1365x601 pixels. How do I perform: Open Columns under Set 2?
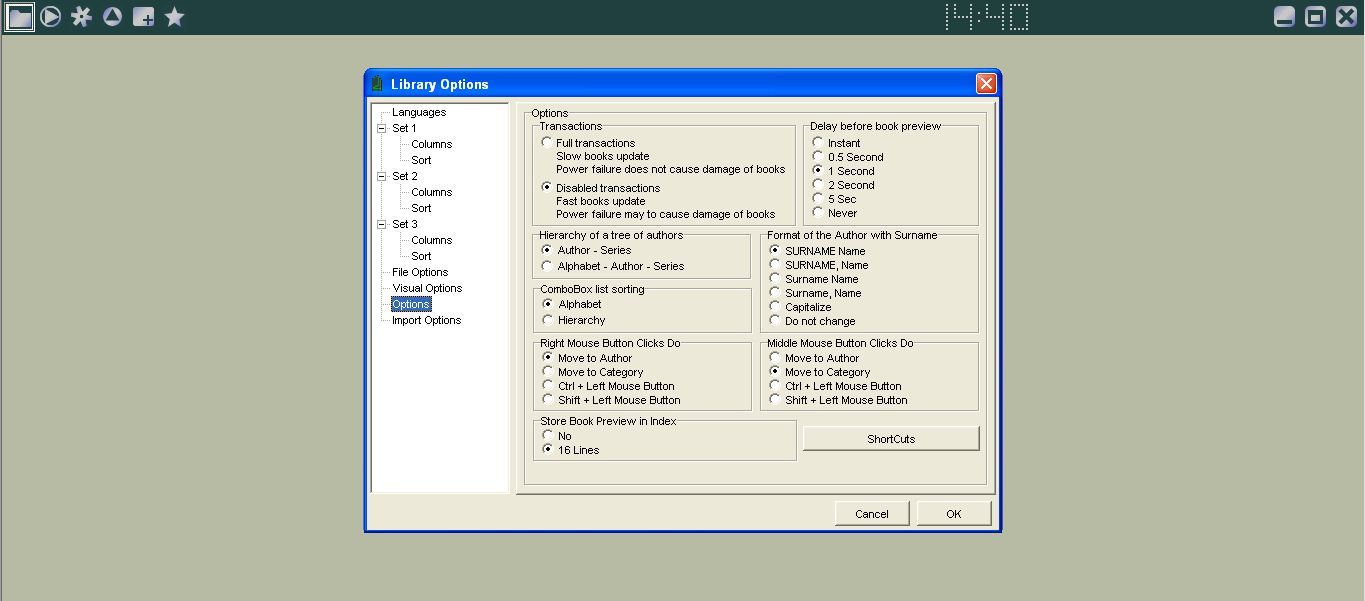432,192
